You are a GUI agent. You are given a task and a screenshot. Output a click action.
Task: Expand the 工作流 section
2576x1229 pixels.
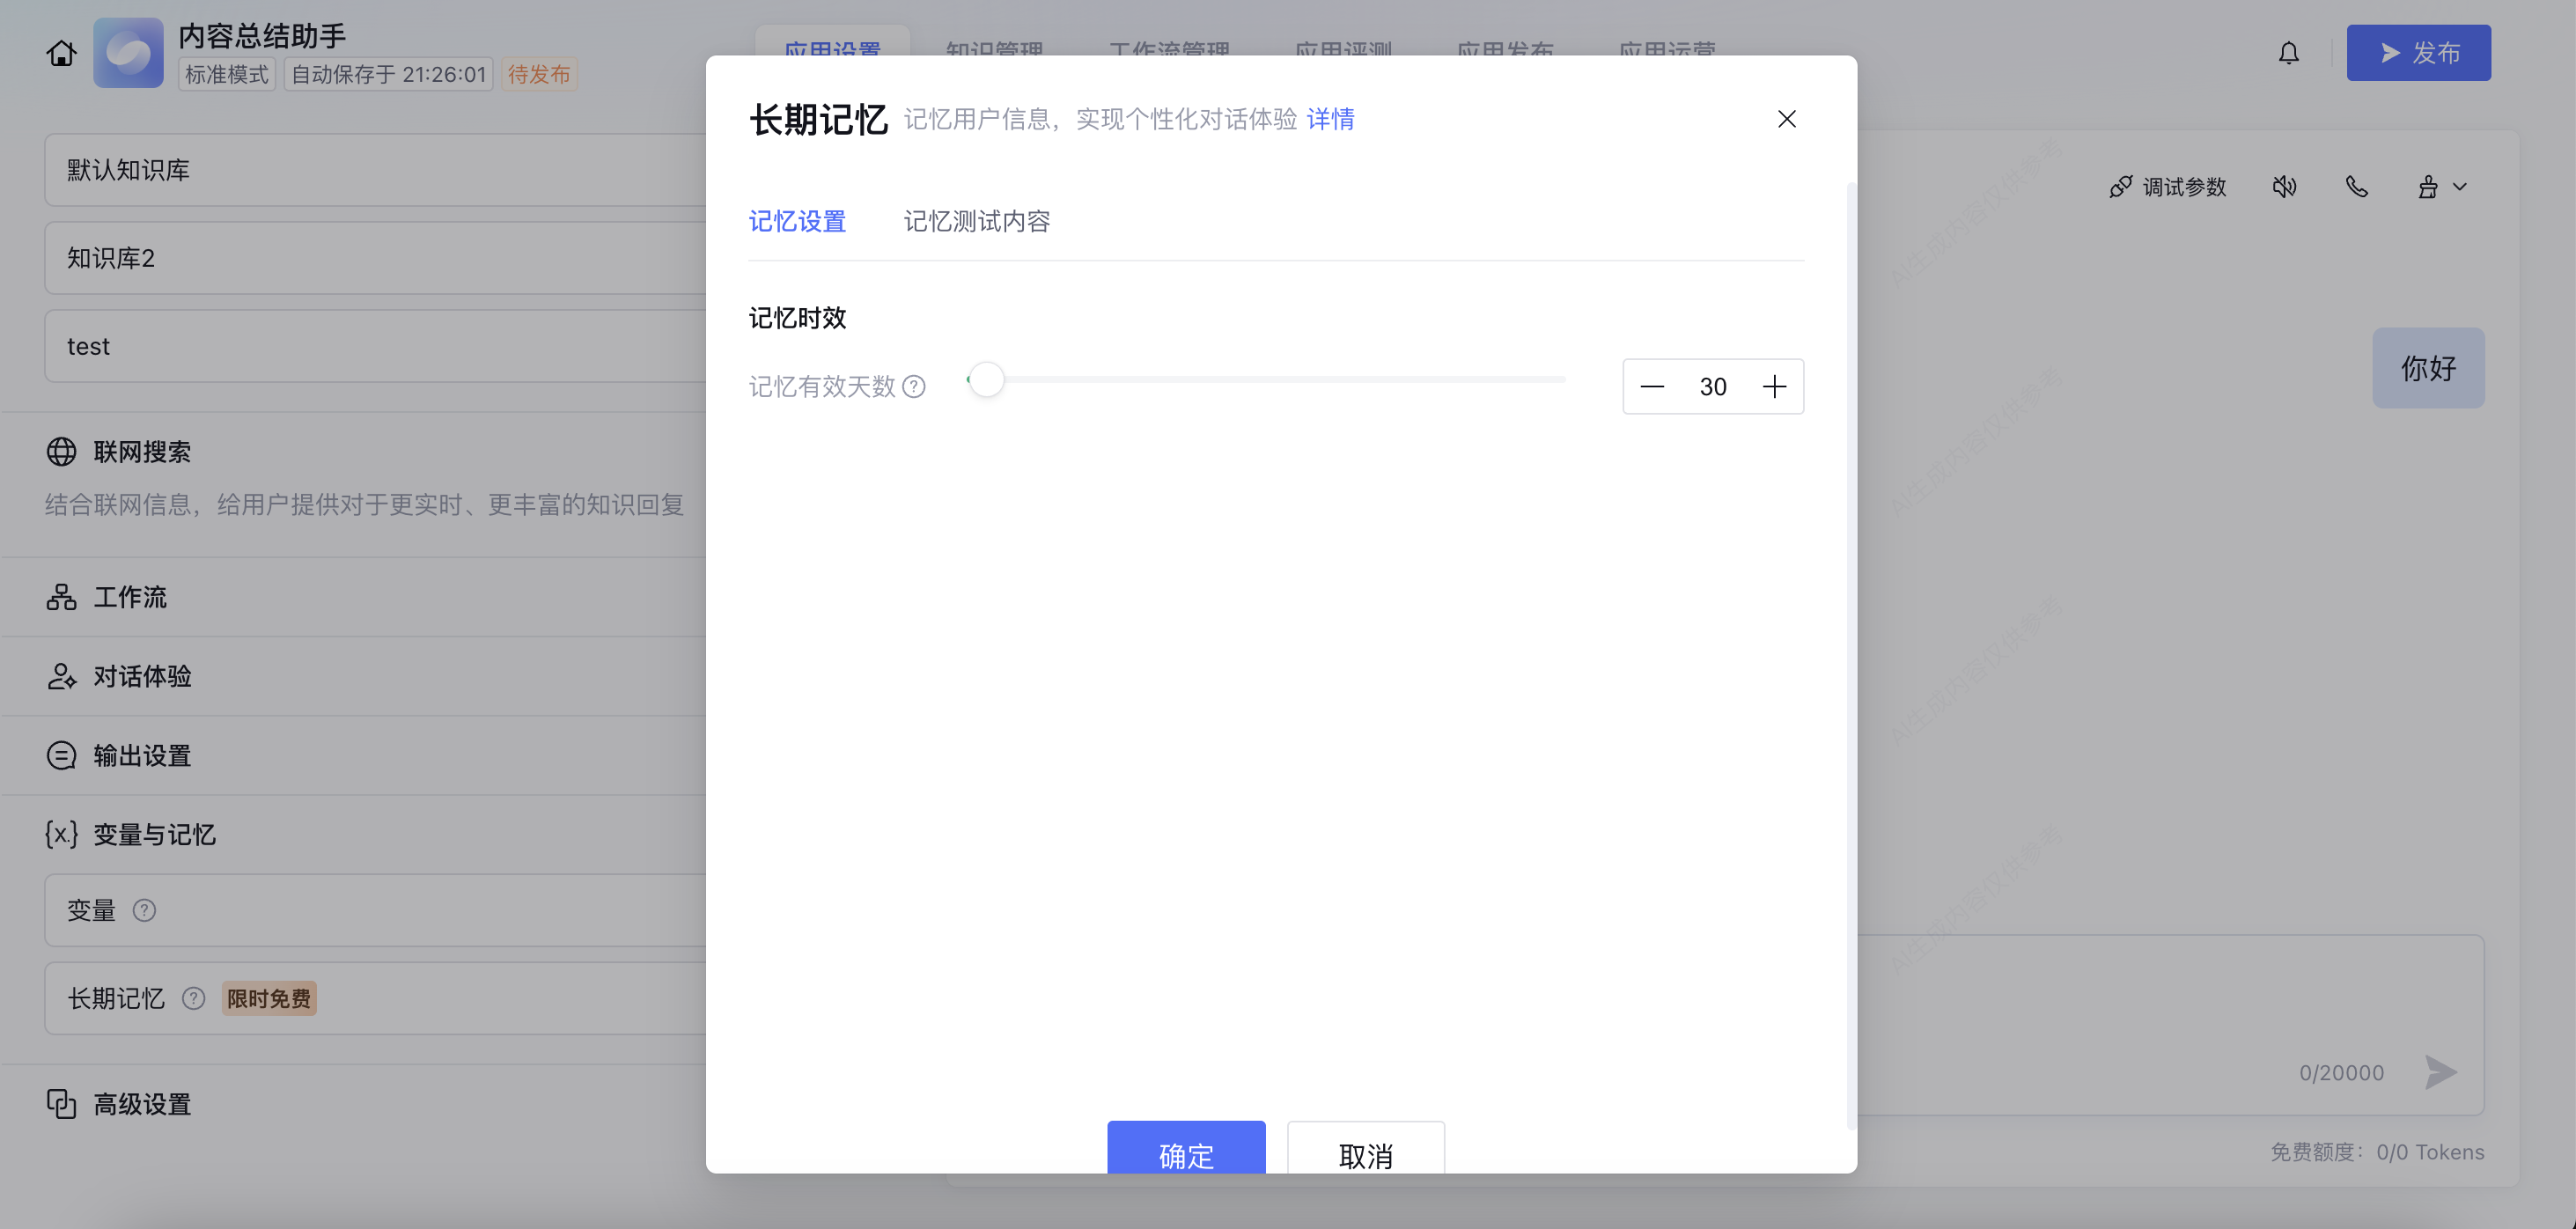(x=130, y=597)
